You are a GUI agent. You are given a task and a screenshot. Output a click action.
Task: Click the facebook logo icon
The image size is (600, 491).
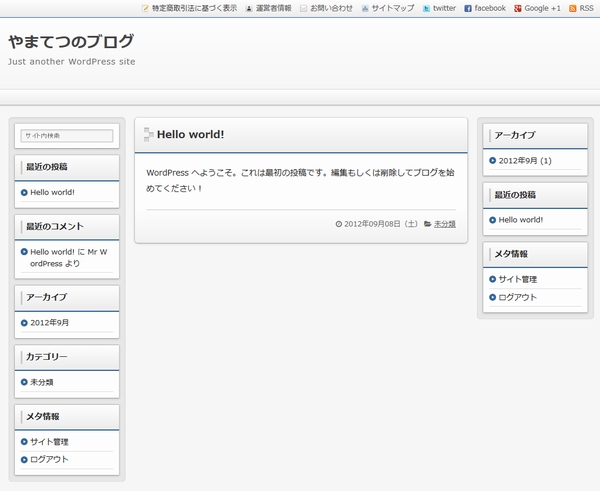(x=468, y=8)
